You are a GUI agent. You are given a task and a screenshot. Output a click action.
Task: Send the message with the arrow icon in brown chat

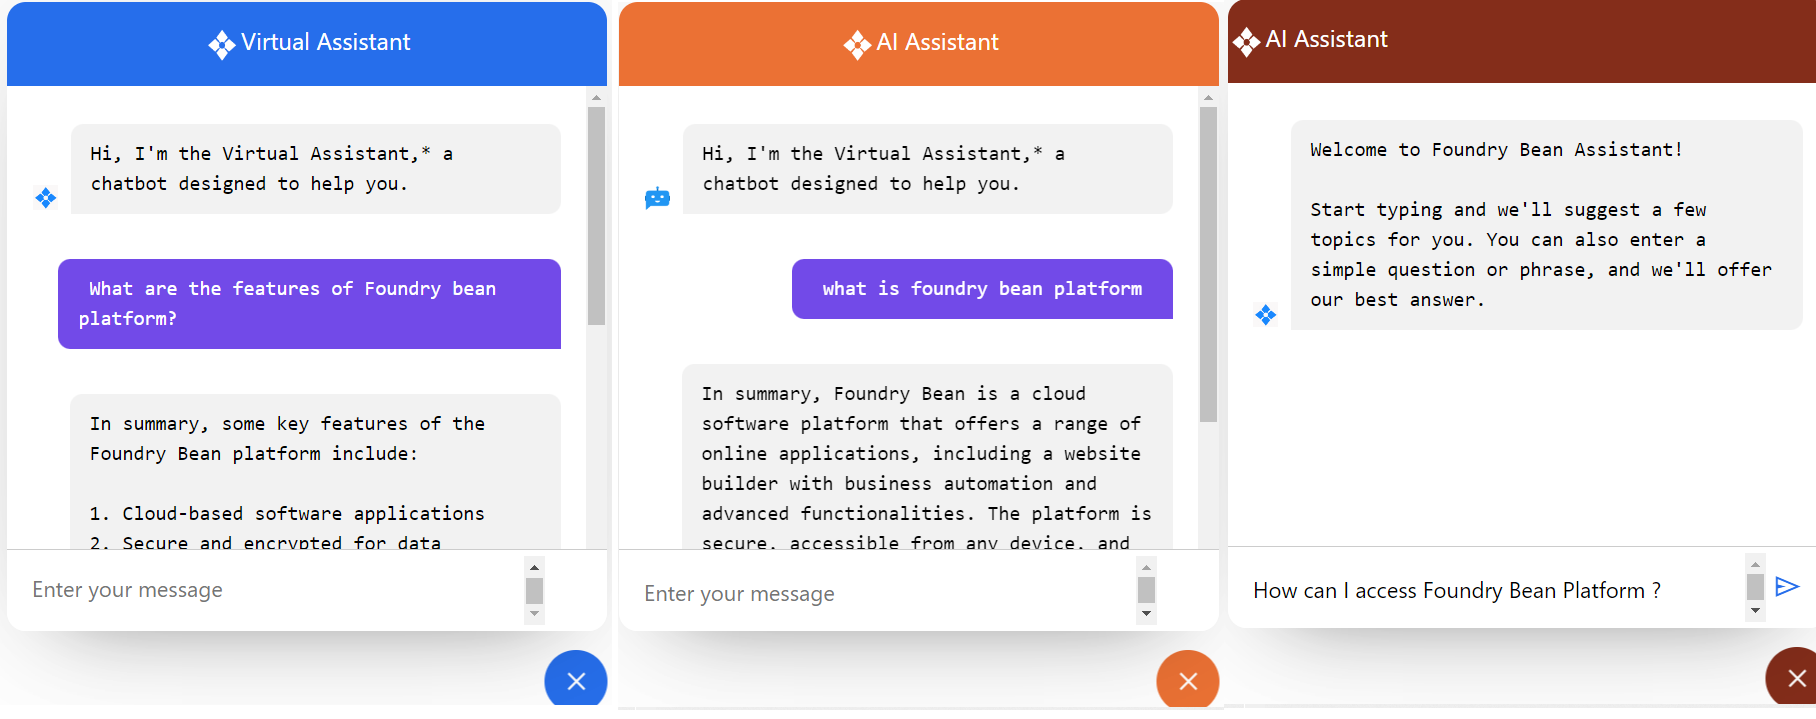[x=1787, y=587]
